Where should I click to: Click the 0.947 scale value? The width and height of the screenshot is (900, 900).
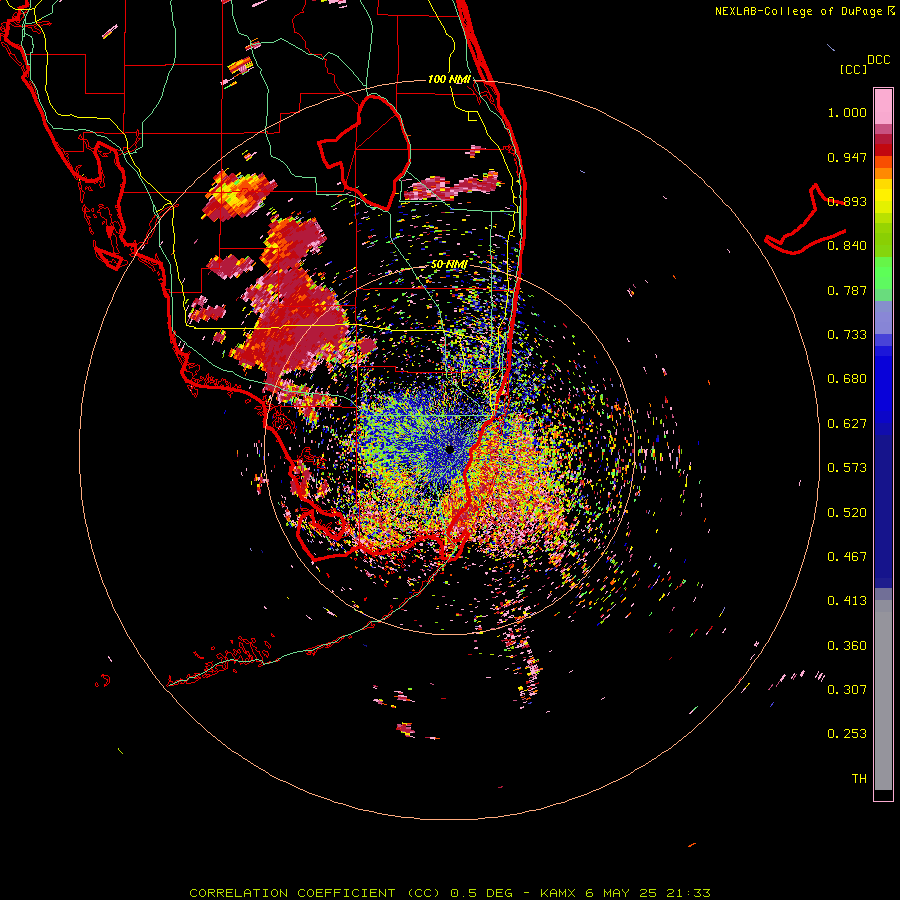click(x=847, y=157)
